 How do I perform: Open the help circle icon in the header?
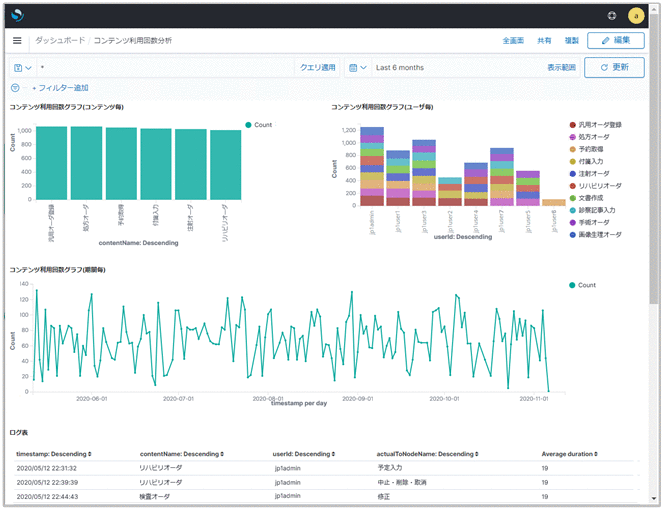click(x=612, y=16)
